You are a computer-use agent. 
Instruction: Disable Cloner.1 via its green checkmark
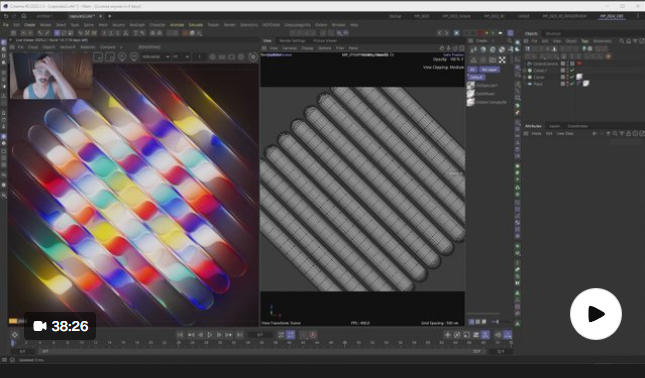point(572,70)
